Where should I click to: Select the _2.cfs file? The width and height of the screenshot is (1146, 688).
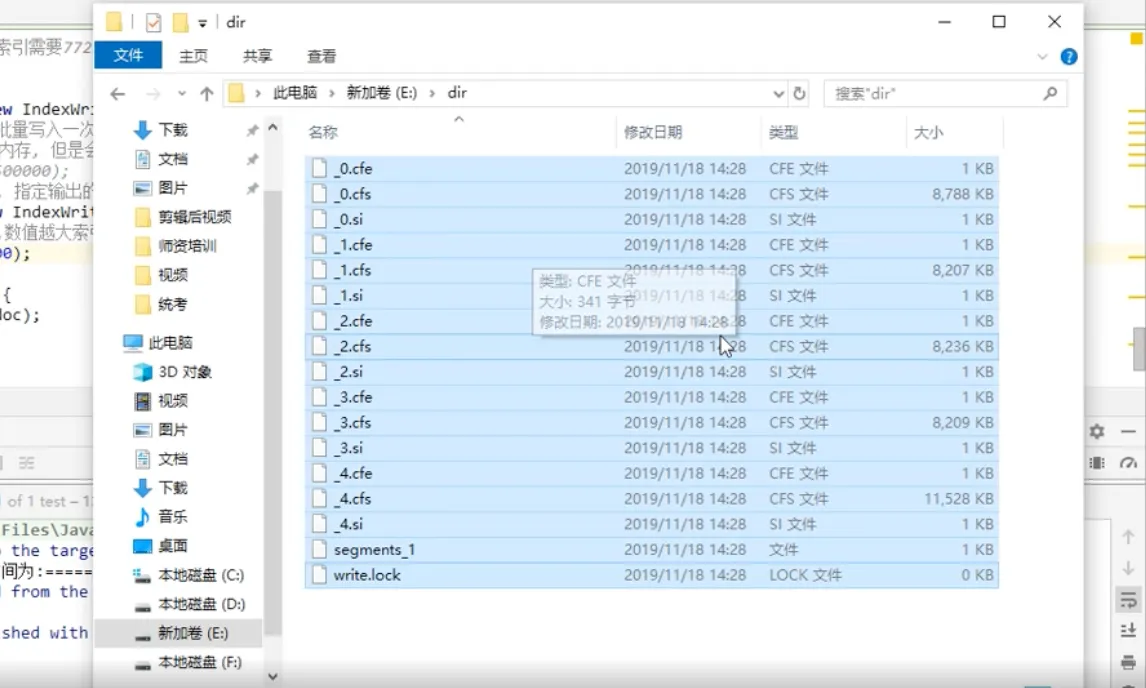(651, 347)
